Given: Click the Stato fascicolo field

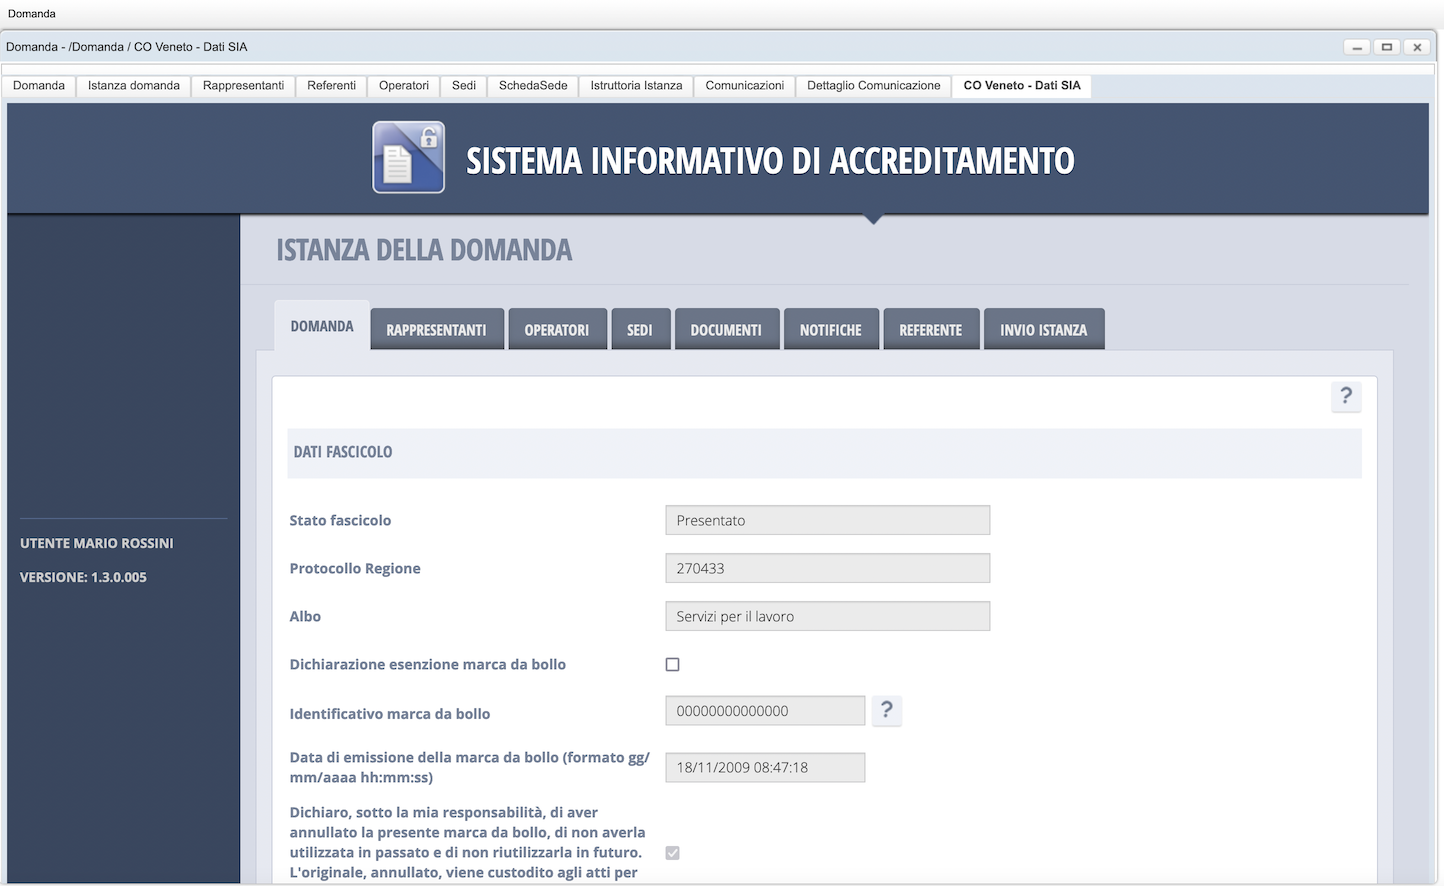Looking at the screenshot, I should (827, 520).
